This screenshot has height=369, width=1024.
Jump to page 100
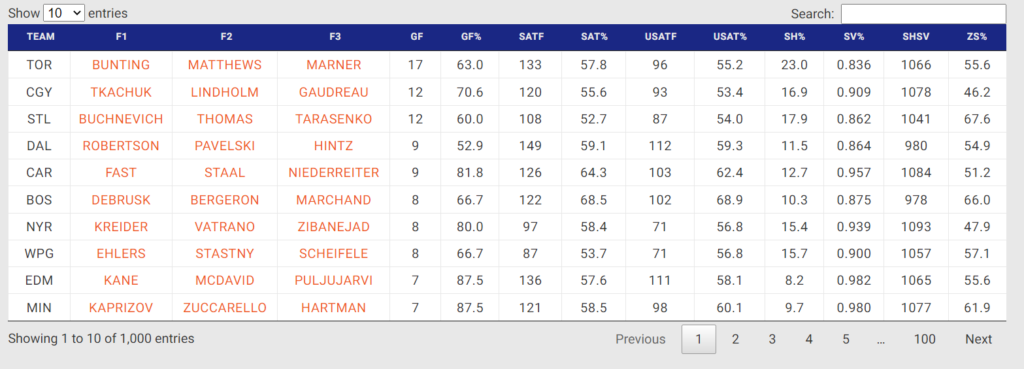click(925, 339)
